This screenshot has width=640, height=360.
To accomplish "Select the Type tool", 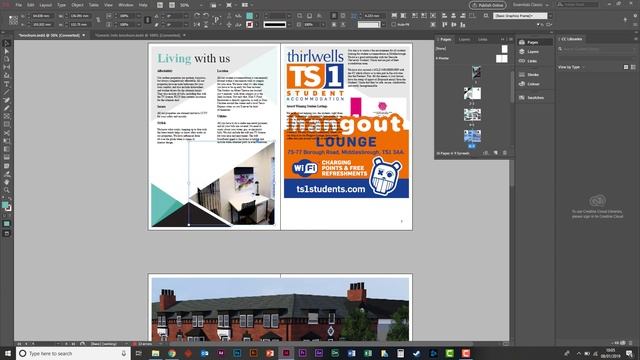I will [7, 84].
